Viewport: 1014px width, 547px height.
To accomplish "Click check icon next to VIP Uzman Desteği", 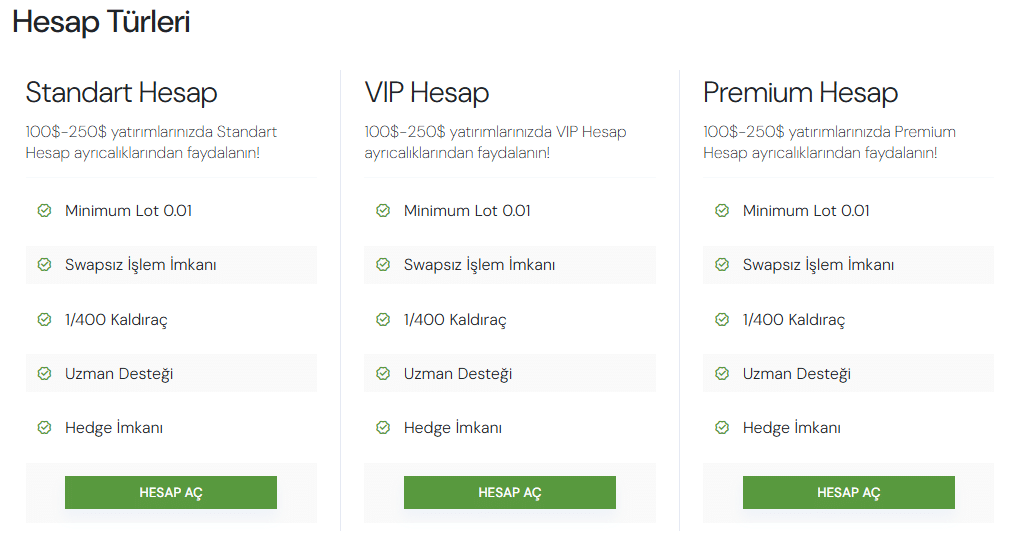I will (383, 374).
